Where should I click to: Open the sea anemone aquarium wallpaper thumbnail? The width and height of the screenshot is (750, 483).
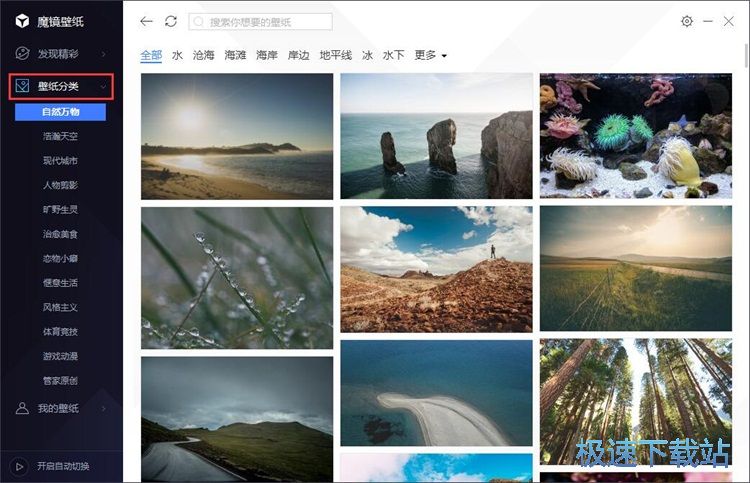(x=635, y=135)
